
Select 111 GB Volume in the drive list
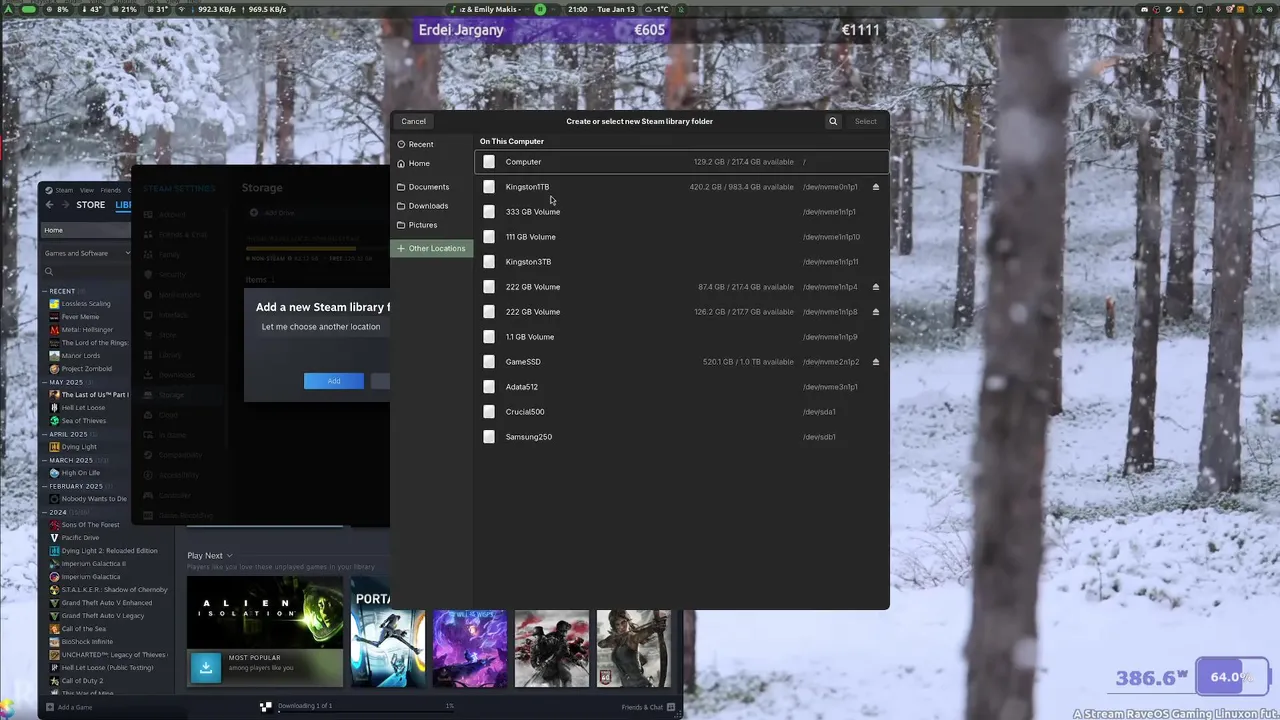681,237
